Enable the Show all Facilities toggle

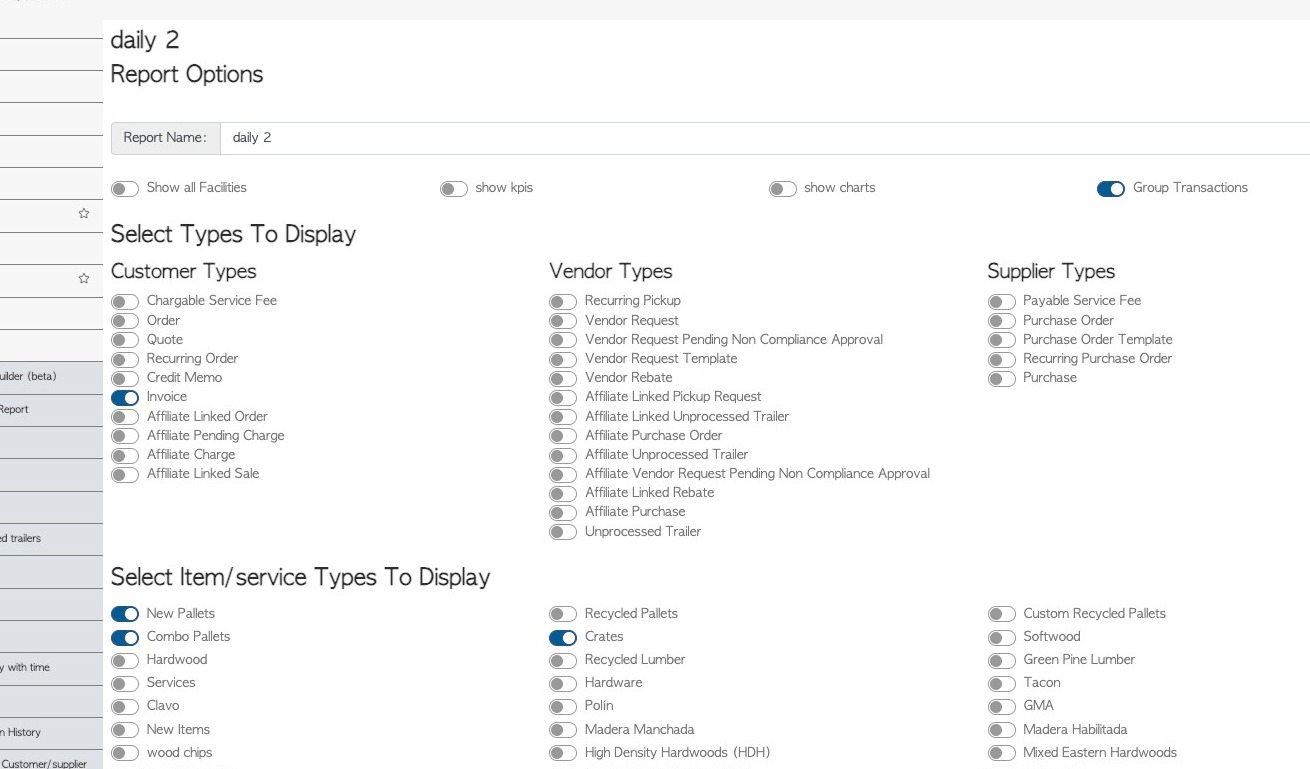coord(125,189)
